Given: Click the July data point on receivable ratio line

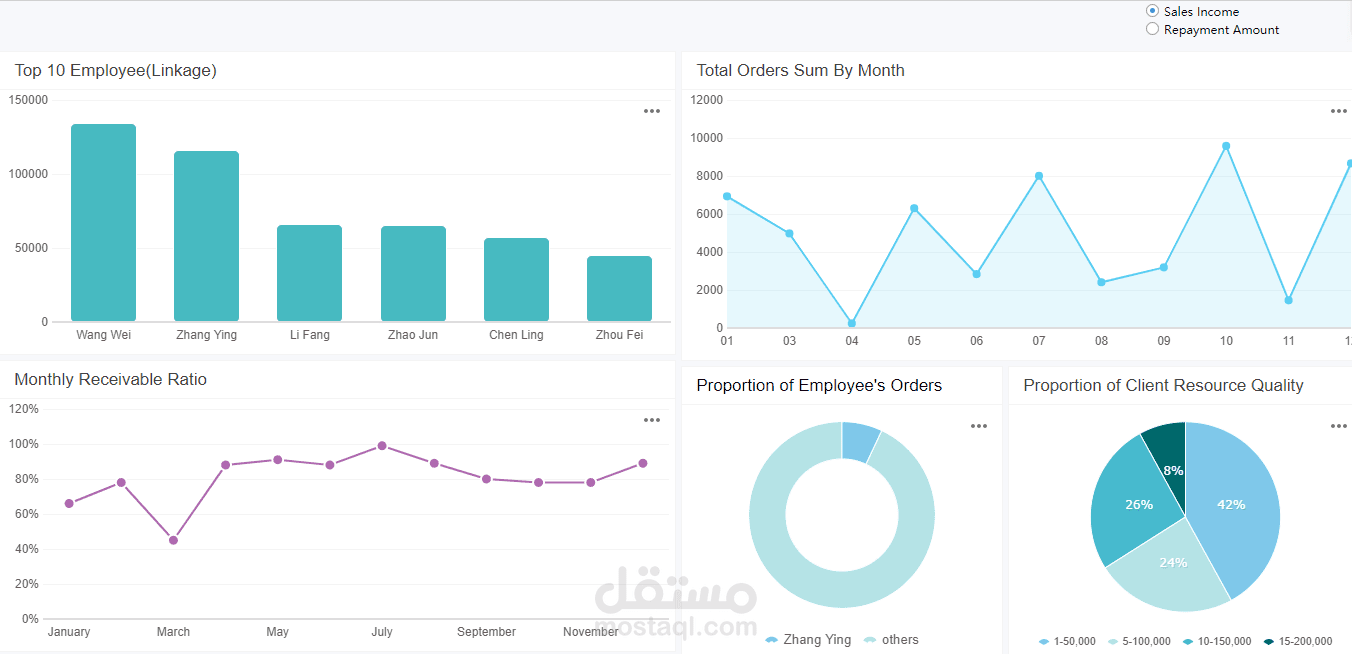Looking at the screenshot, I should coord(382,444).
